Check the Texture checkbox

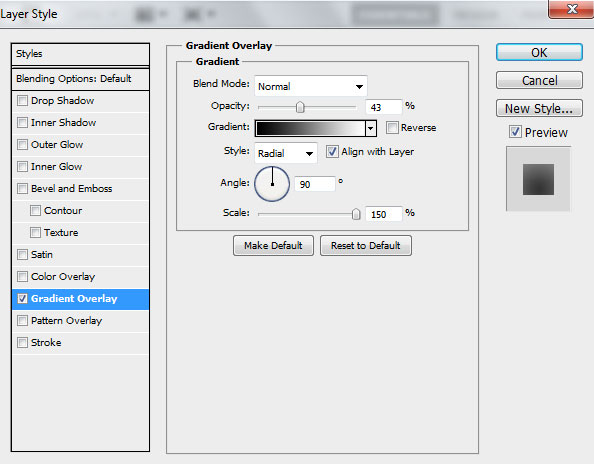[35, 233]
